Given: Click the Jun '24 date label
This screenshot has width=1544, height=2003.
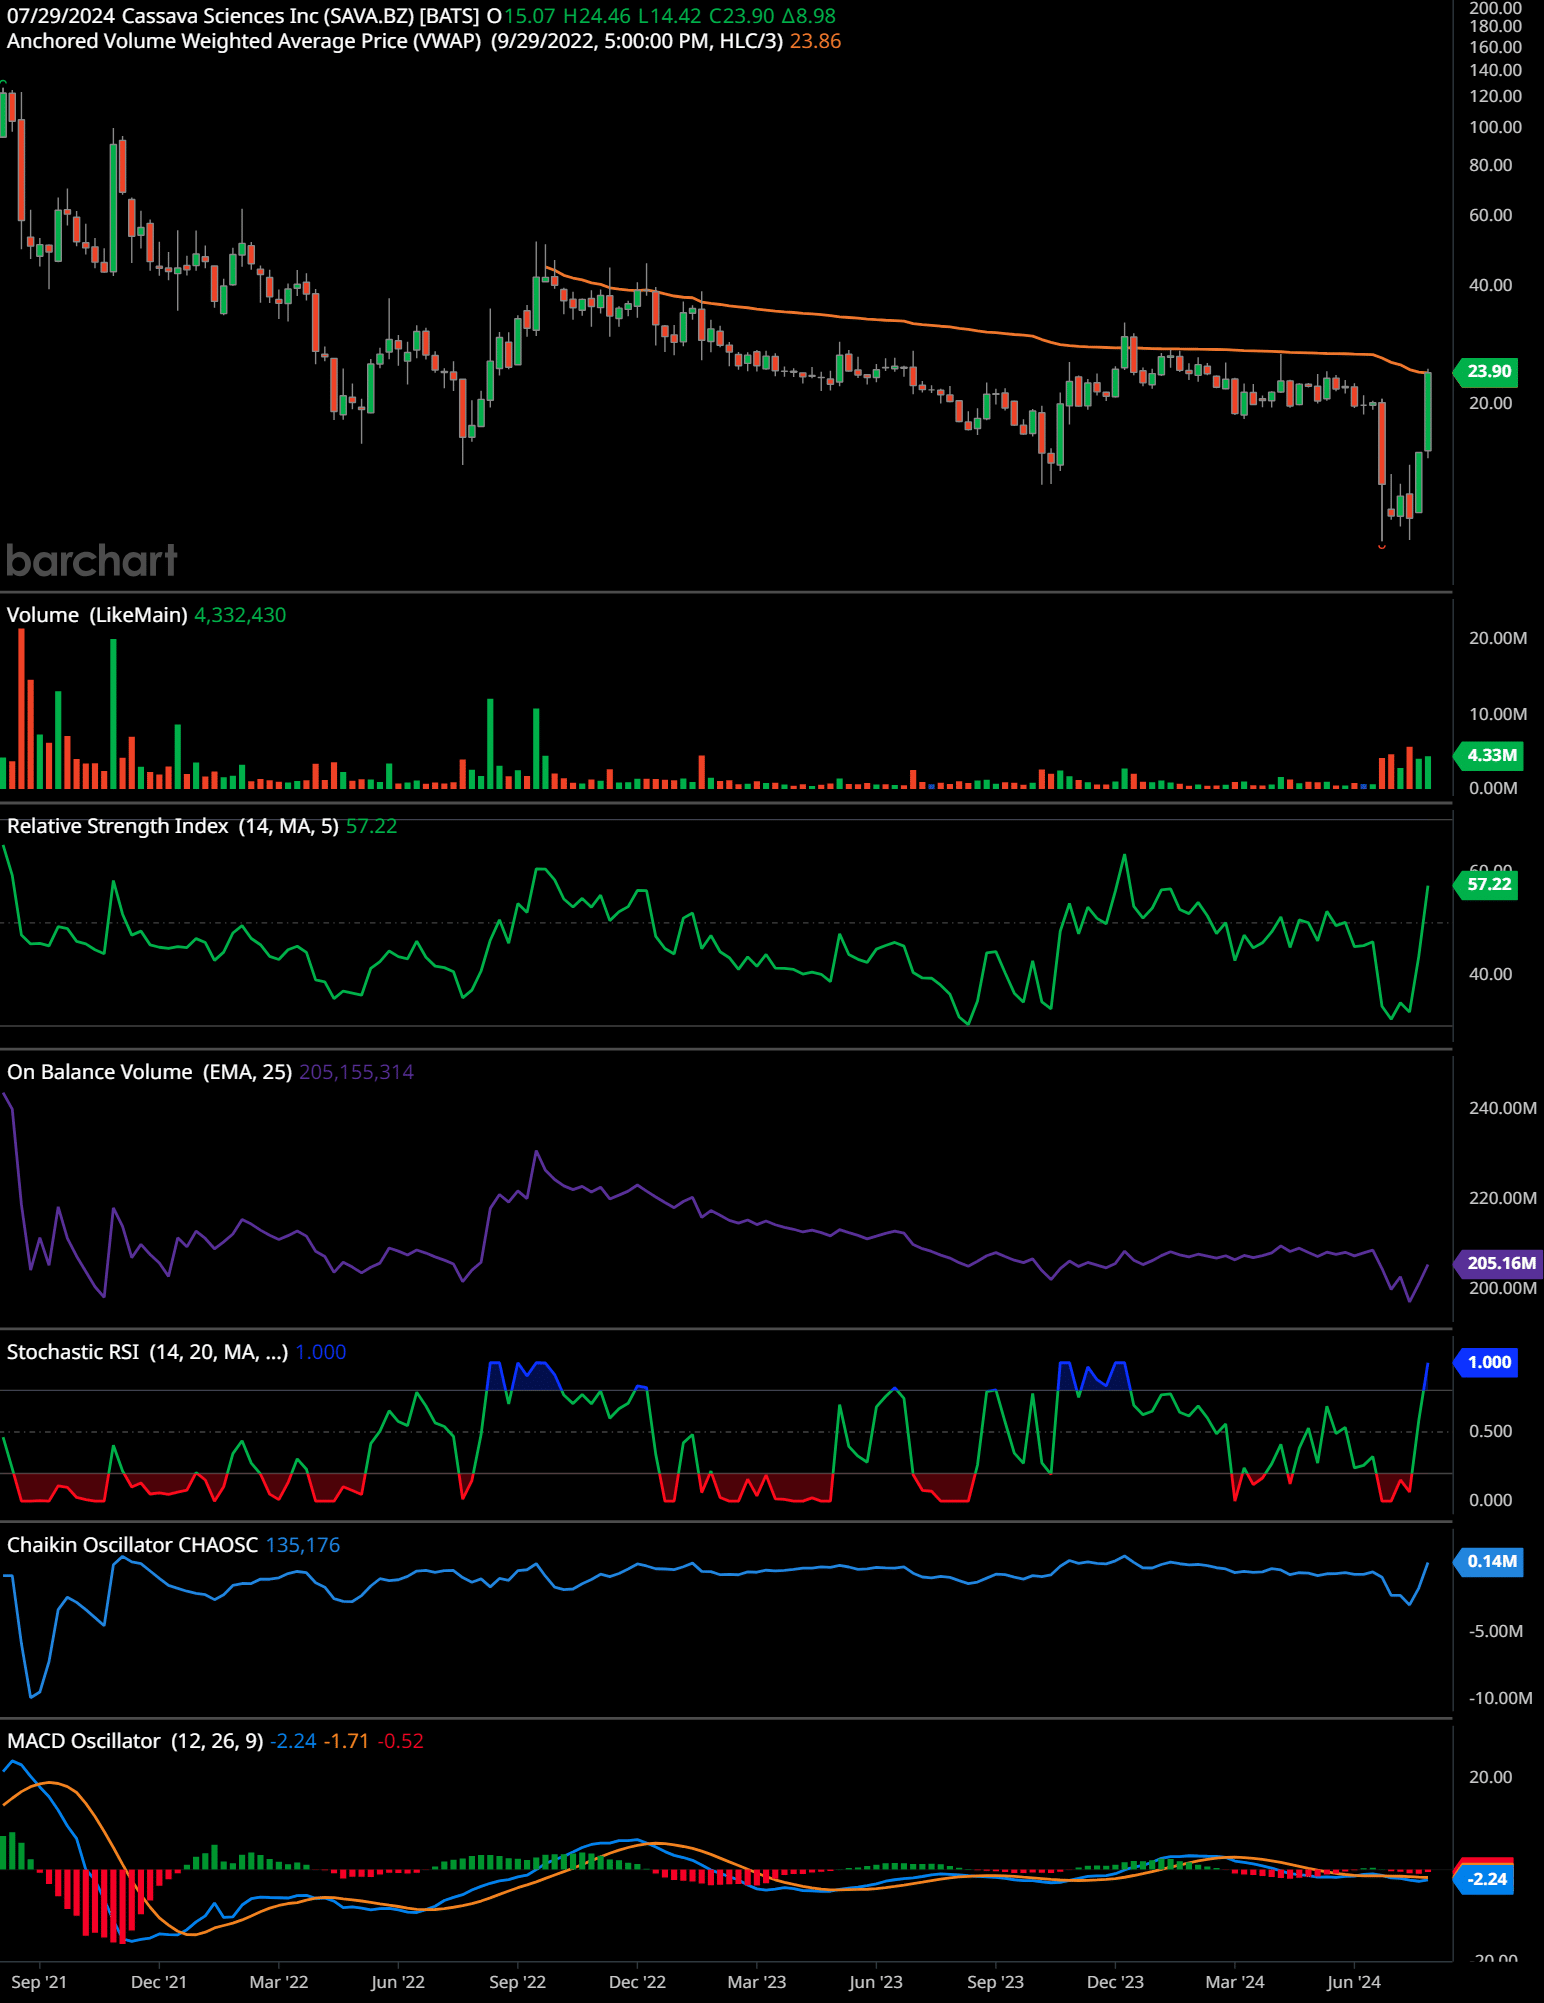Looking at the screenshot, I should point(1354,1982).
